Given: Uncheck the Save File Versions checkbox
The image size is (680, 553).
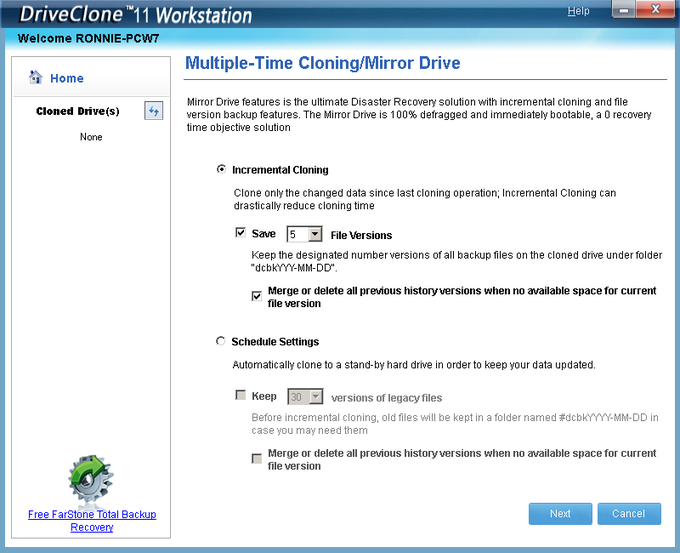Looking at the screenshot, I should (x=240, y=234).
